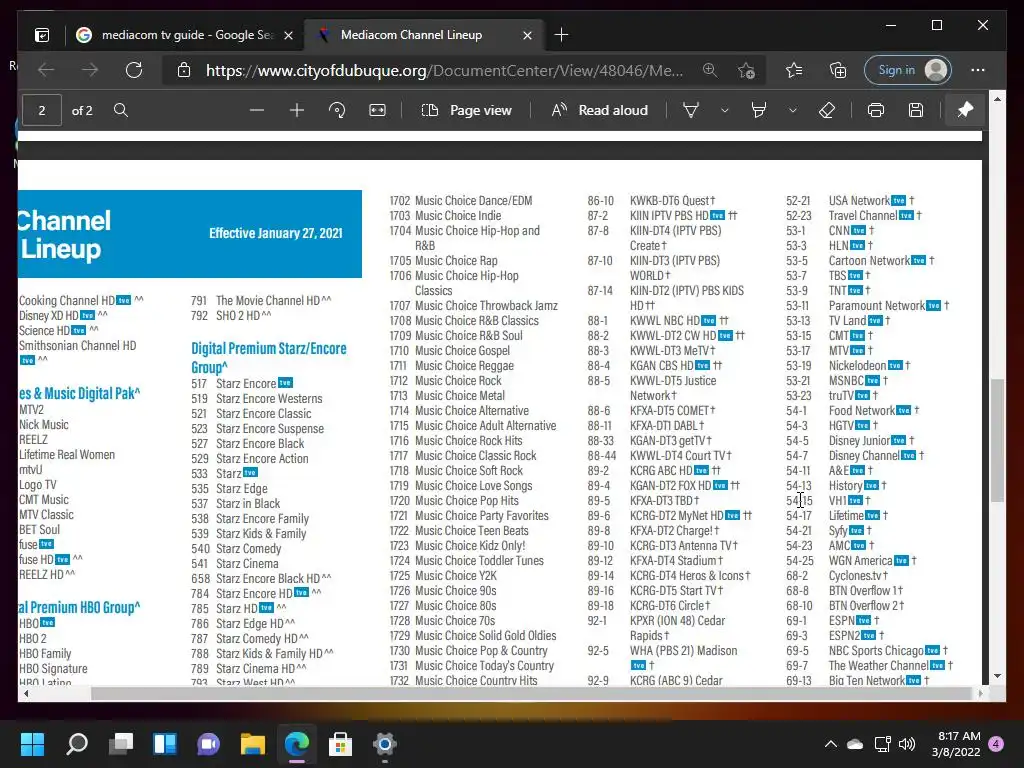Switch to mediacom tv guide Google Search tab

(185, 35)
